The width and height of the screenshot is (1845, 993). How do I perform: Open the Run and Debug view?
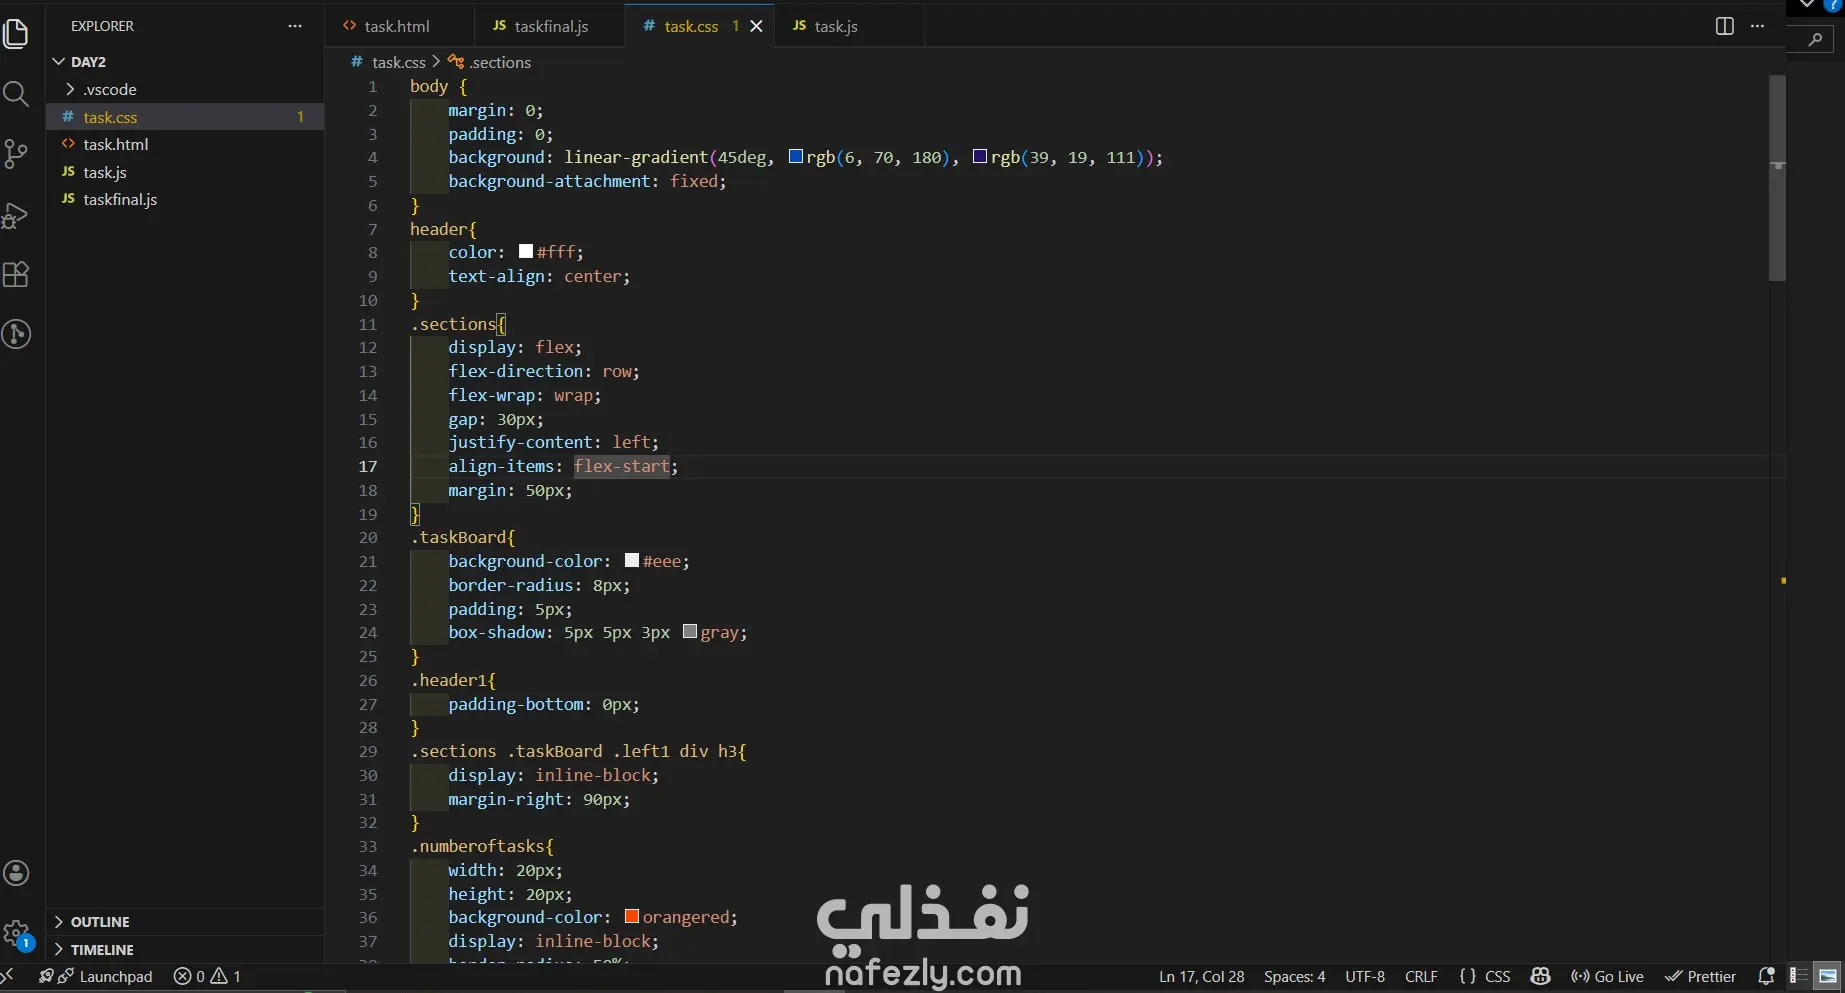(x=16, y=215)
